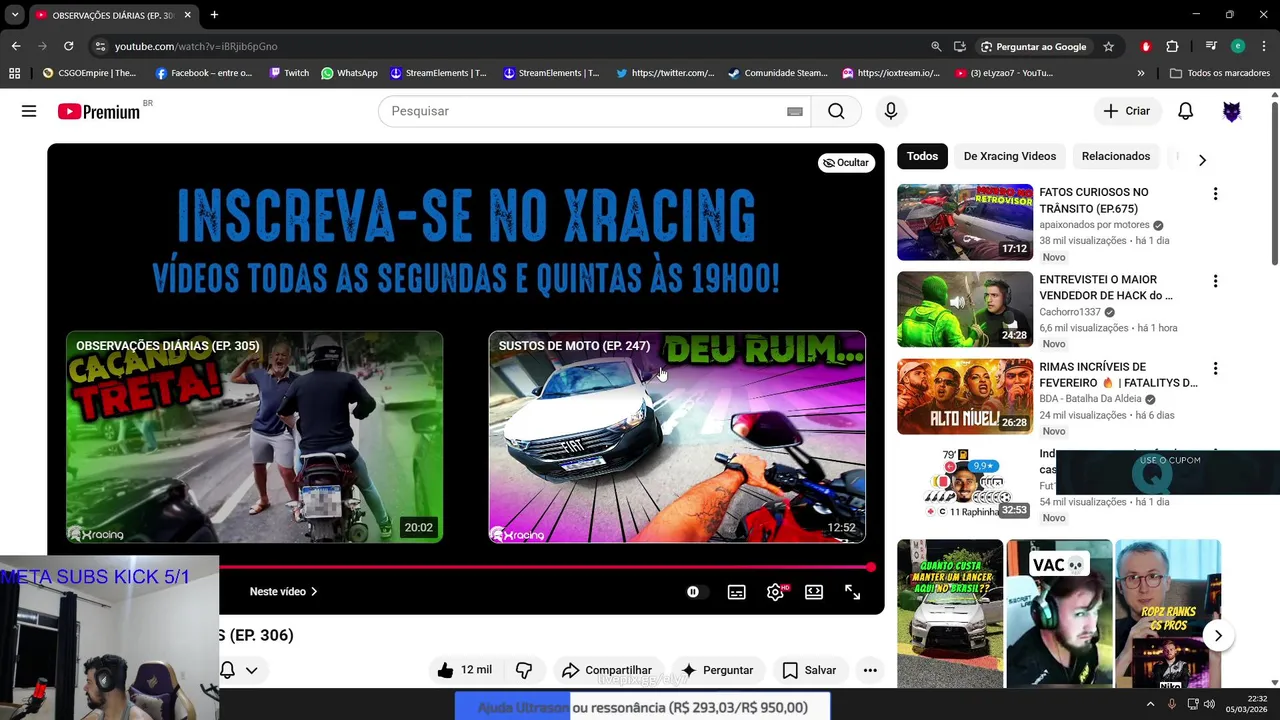Start voice search with microphone
1280x720 pixels.
891,111
